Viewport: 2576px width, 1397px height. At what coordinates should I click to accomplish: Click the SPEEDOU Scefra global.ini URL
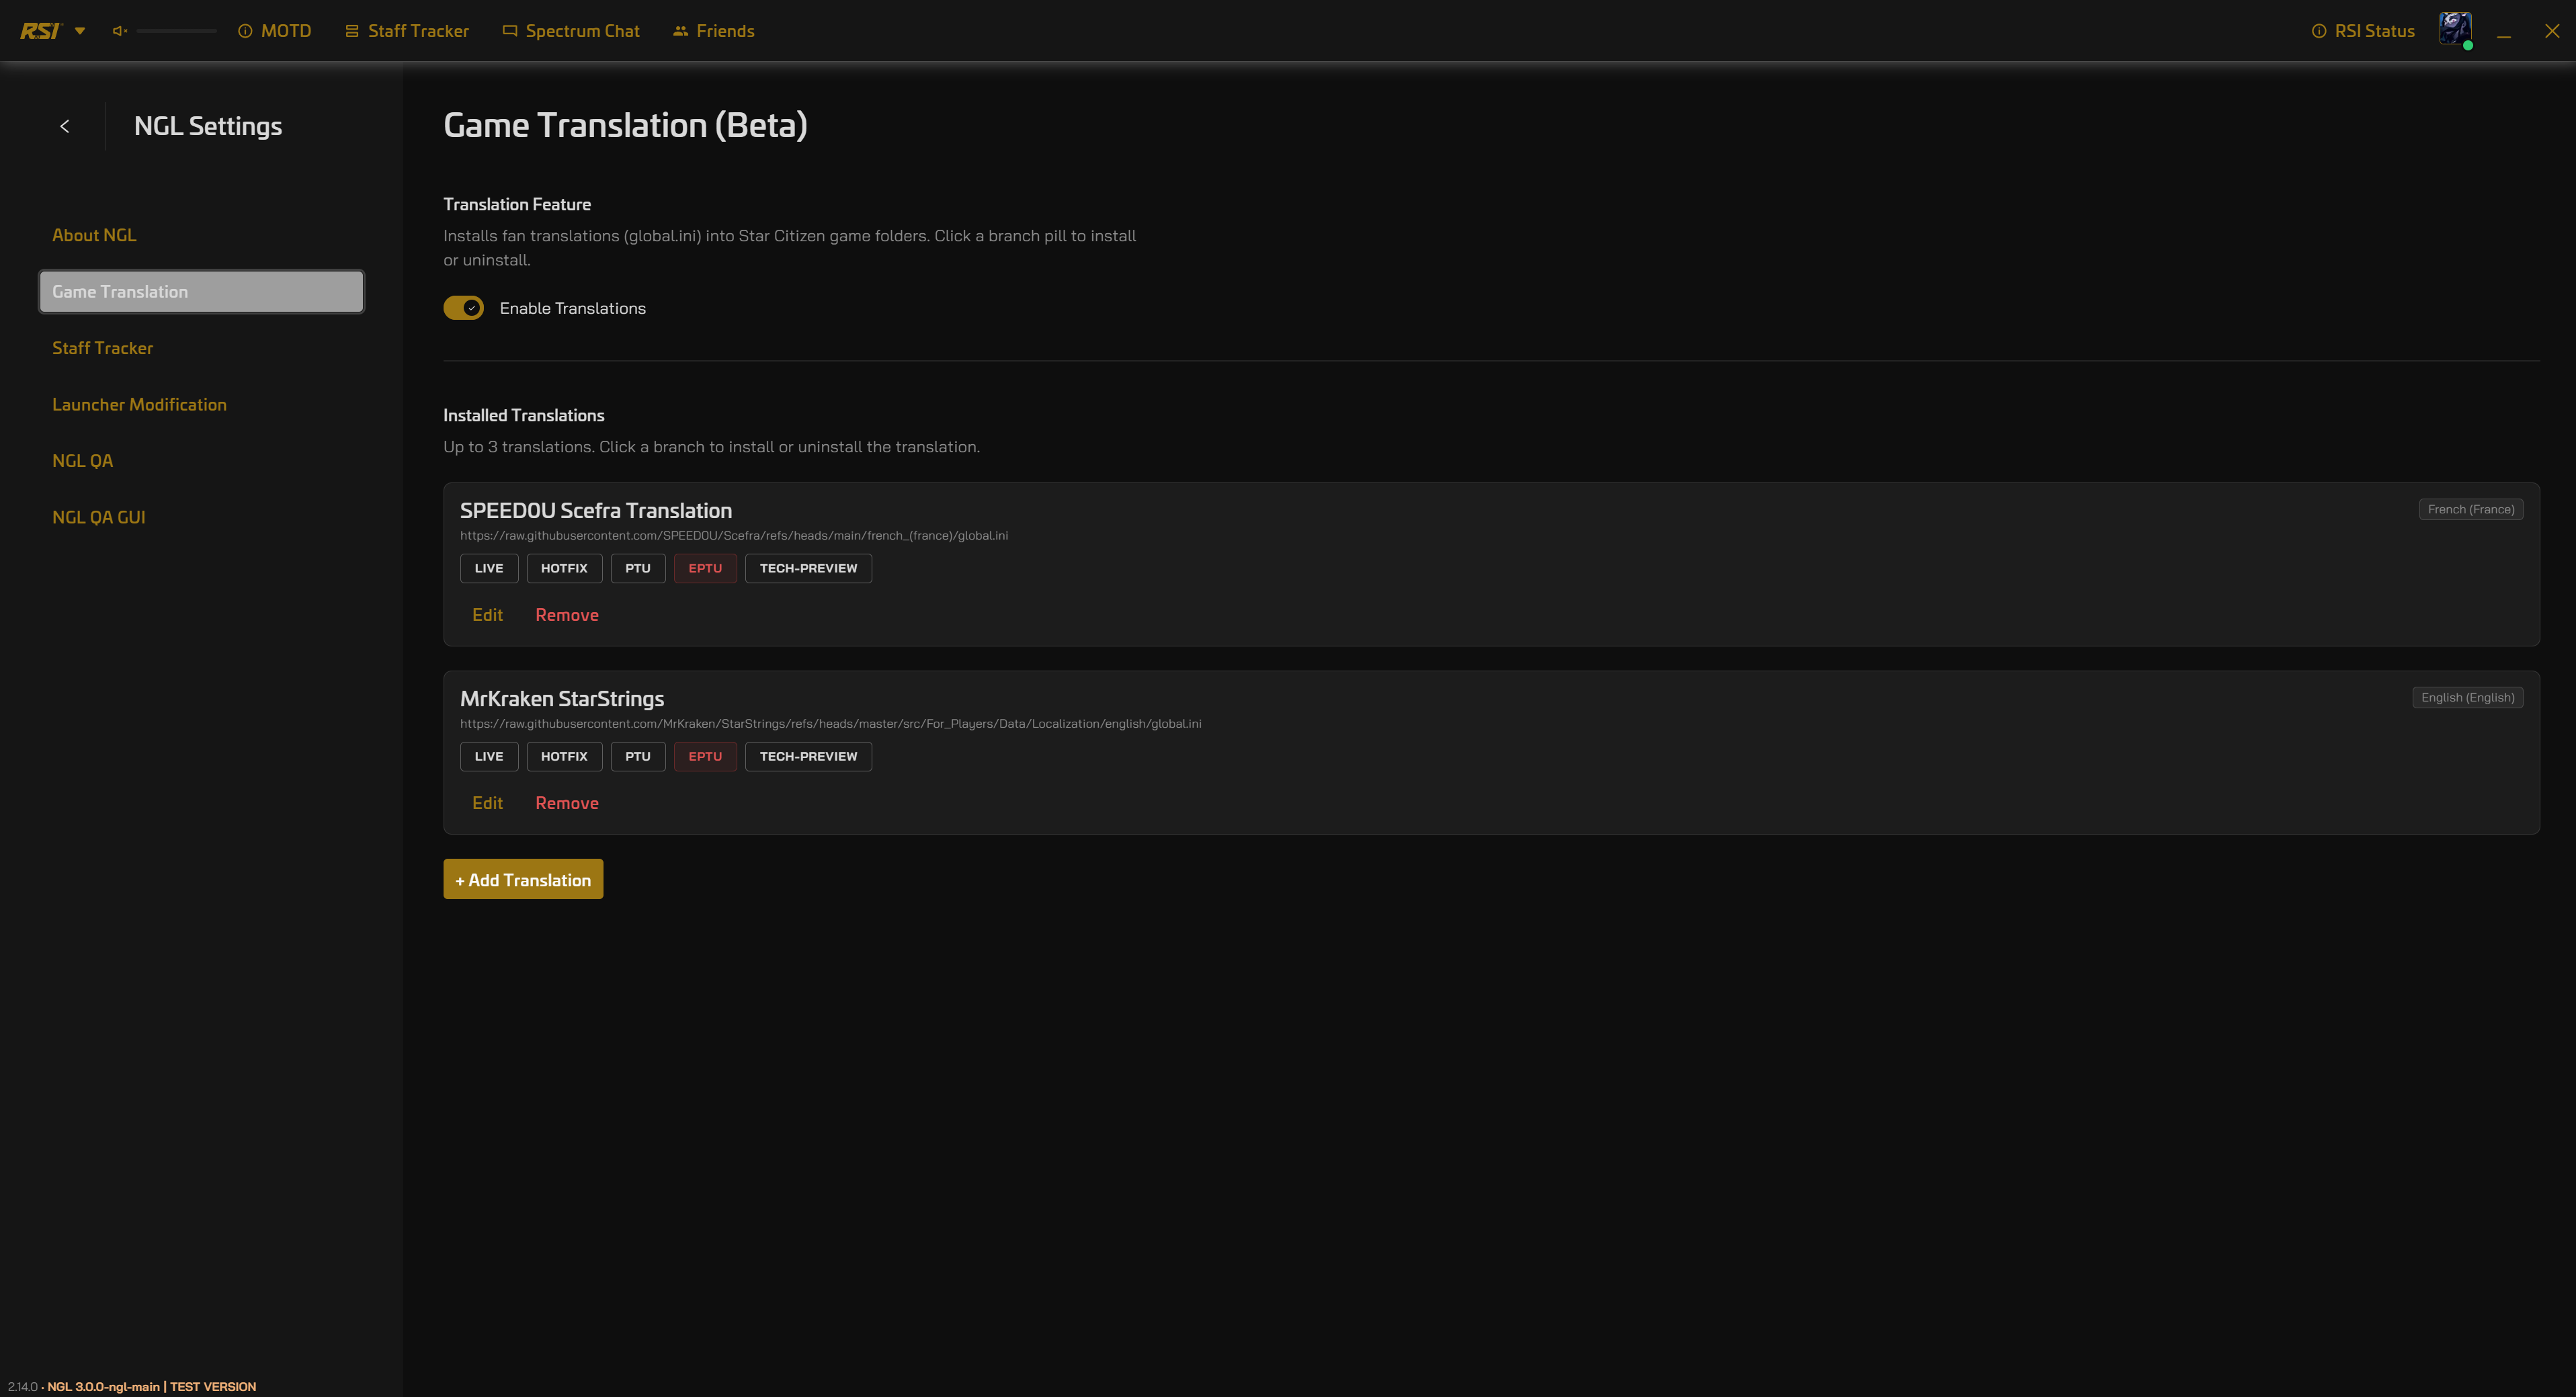[x=734, y=536]
